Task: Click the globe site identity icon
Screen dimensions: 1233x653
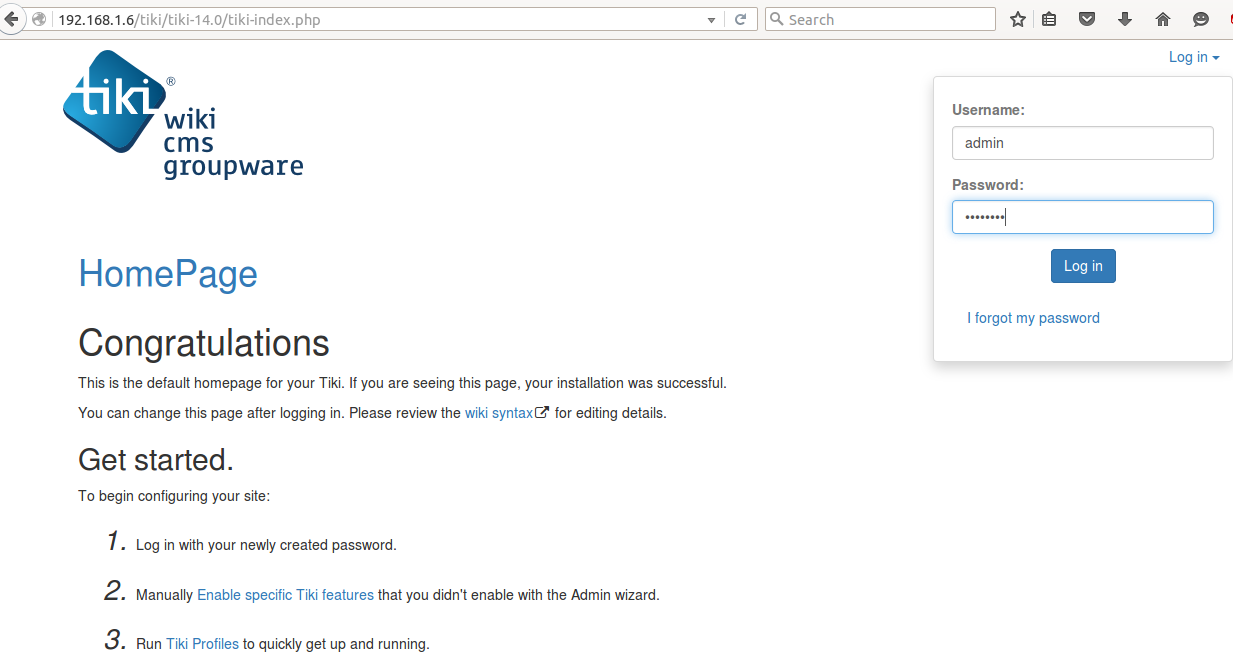Action: coord(40,20)
